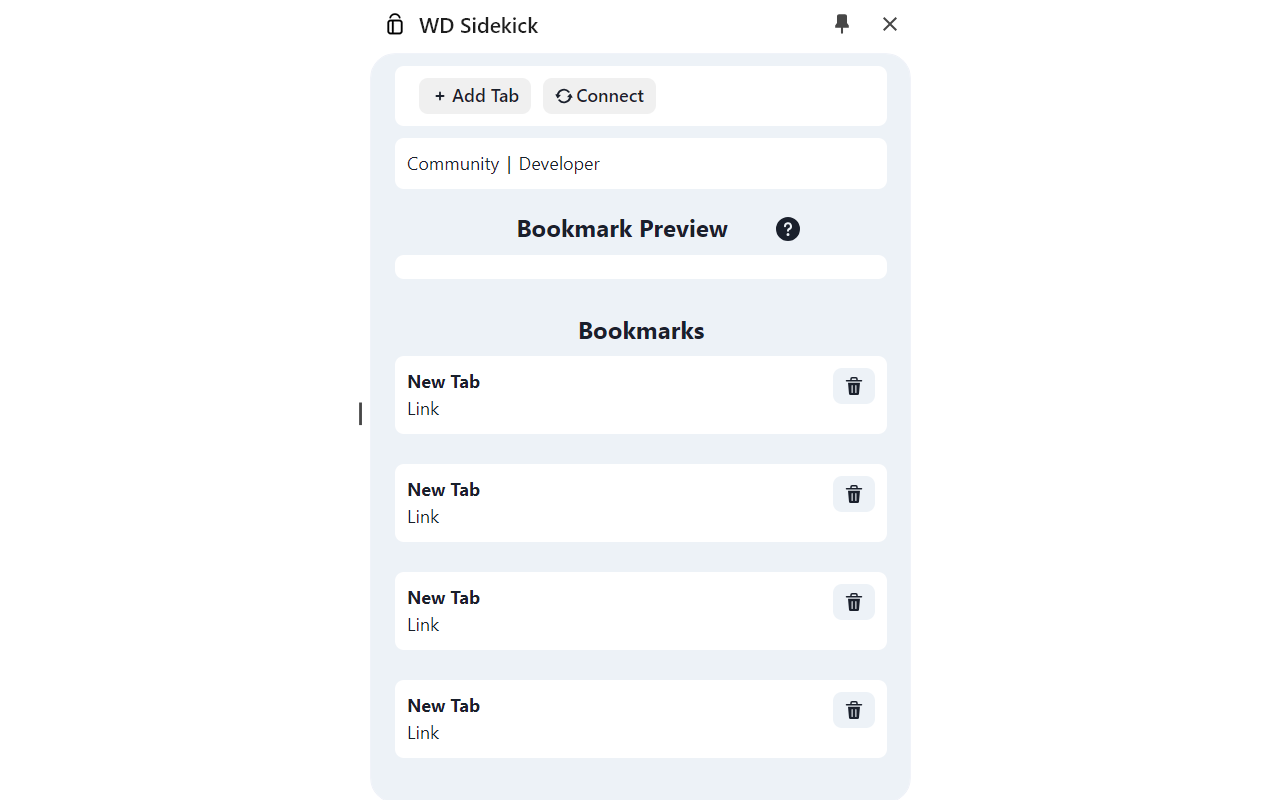Viewport: 1280px width, 800px height.
Task: Close the WD Sidekick panel
Action: point(890,24)
